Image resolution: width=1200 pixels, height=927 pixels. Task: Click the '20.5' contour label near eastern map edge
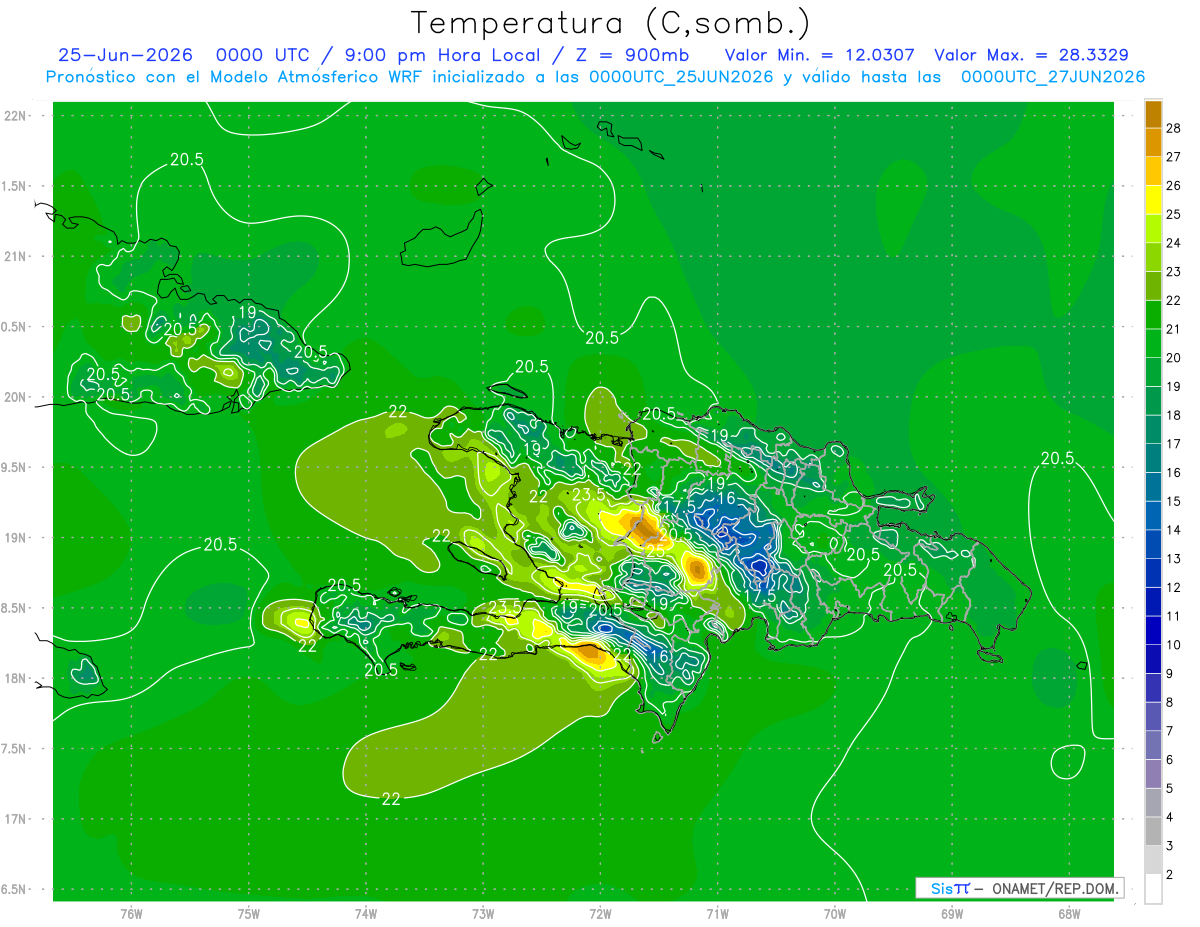coord(1057,458)
